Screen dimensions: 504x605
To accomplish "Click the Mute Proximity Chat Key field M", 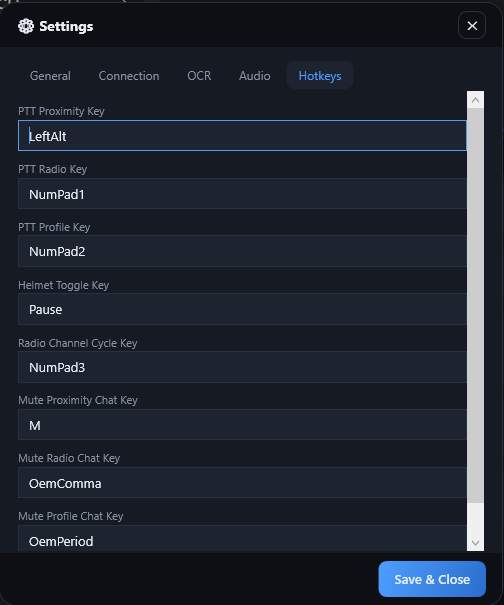I will 242,425.
